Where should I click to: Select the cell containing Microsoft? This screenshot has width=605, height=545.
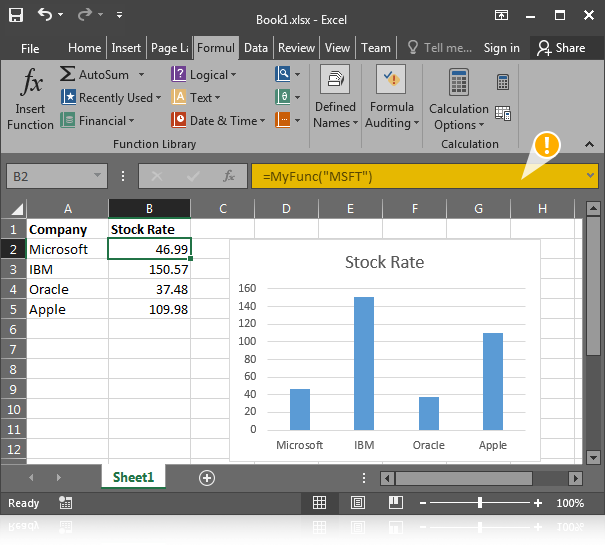[68, 249]
